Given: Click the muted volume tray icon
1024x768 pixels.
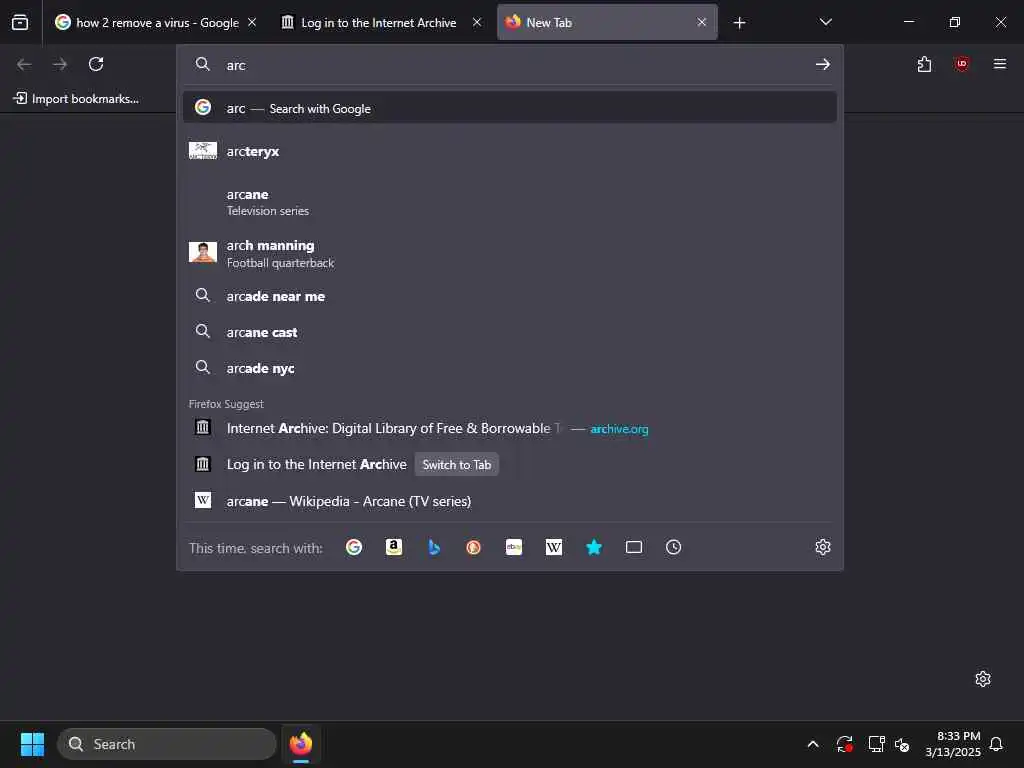Looking at the screenshot, I should pyautogui.click(x=902, y=744).
